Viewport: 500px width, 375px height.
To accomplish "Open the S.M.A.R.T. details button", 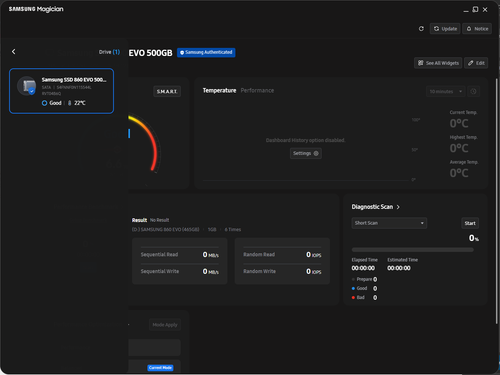I will tap(167, 91).
